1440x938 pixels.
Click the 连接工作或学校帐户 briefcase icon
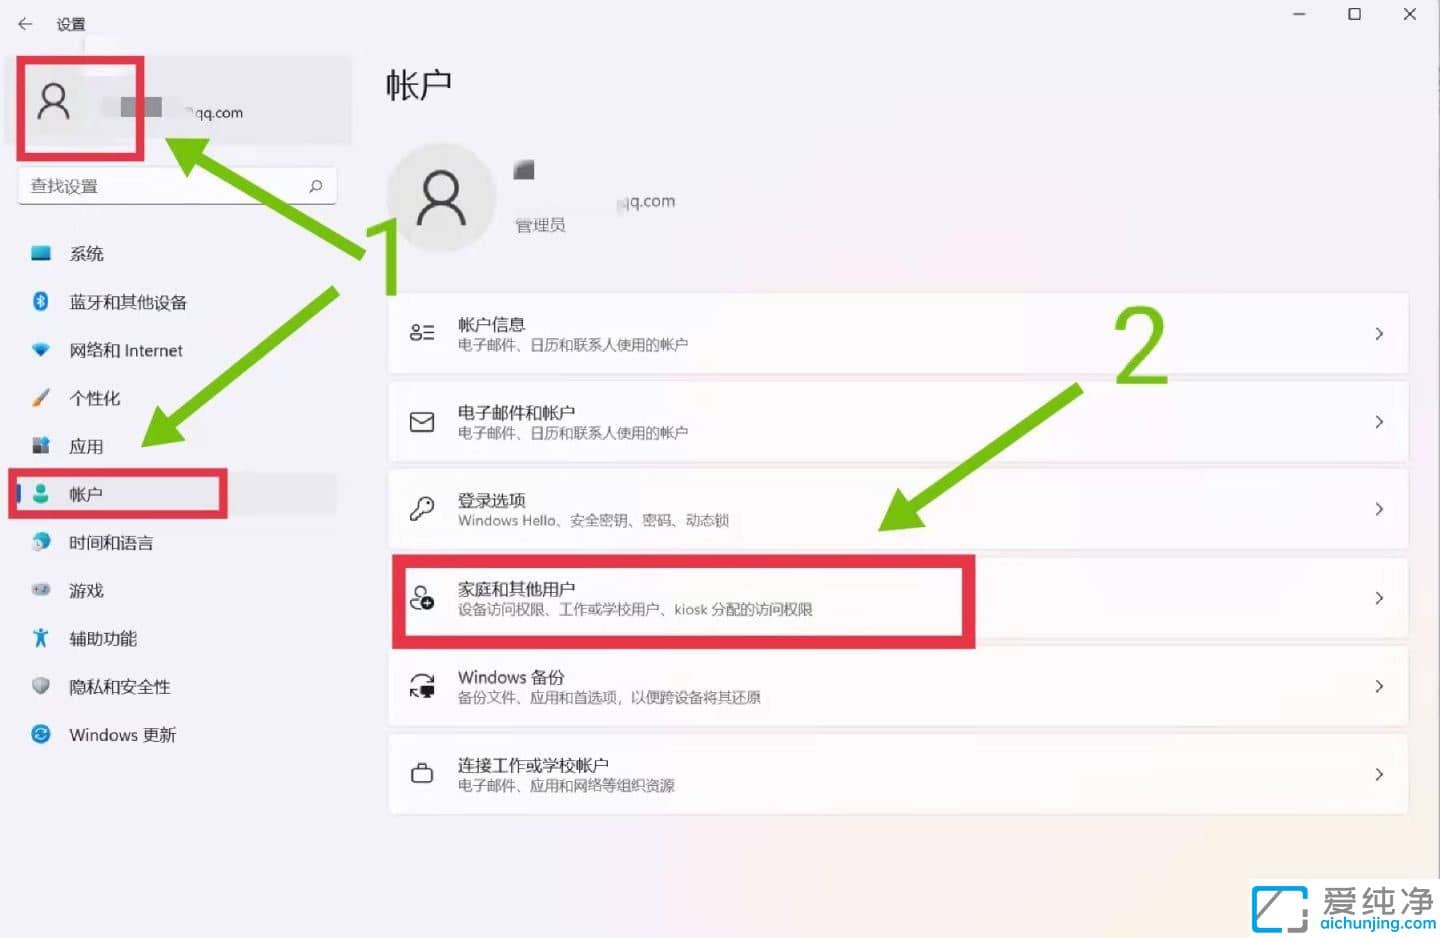coord(422,774)
